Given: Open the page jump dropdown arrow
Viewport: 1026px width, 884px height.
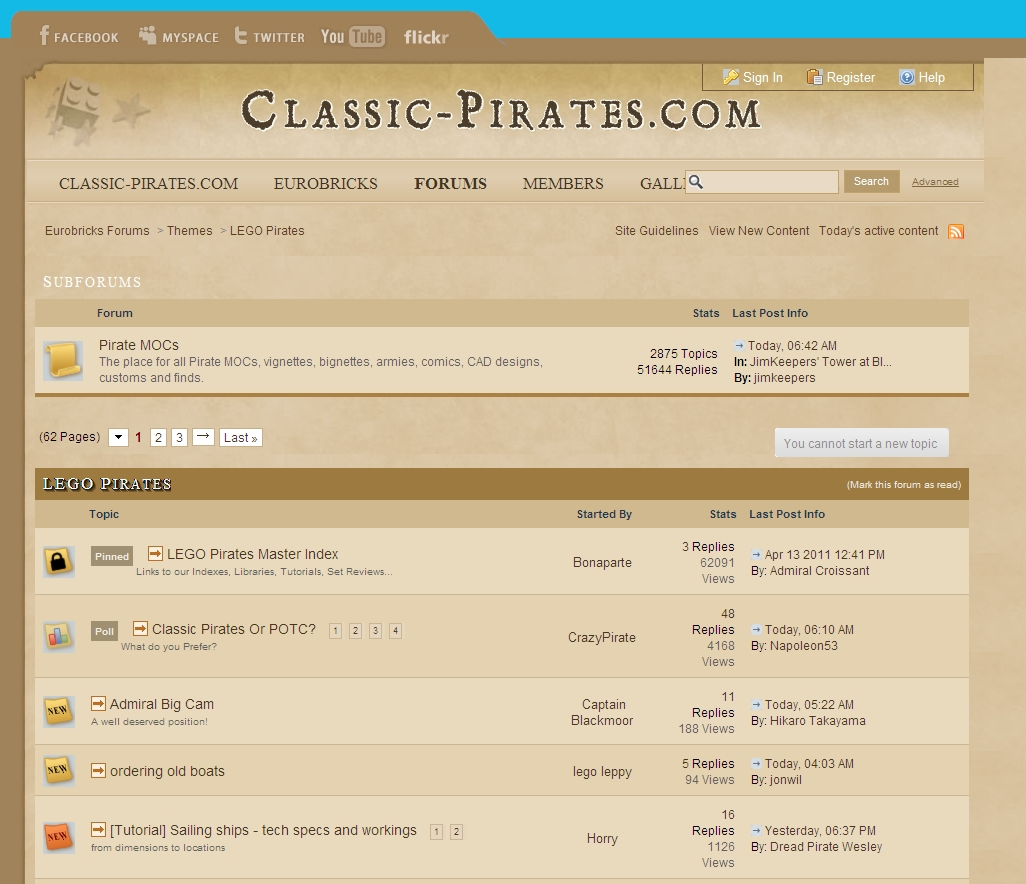Looking at the screenshot, I should pyautogui.click(x=118, y=437).
